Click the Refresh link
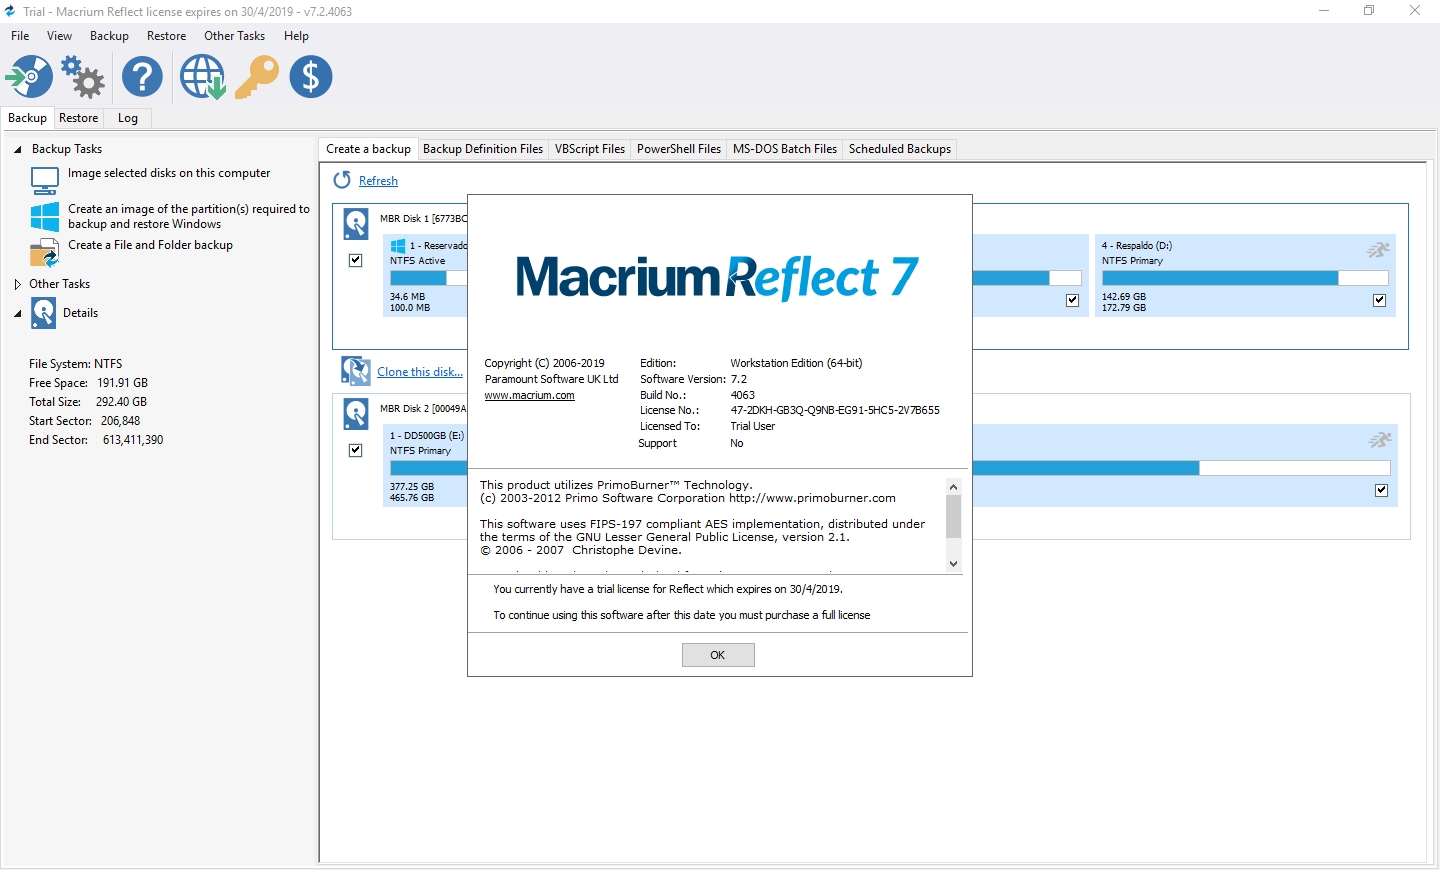The height and width of the screenshot is (870, 1440). pos(378,181)
